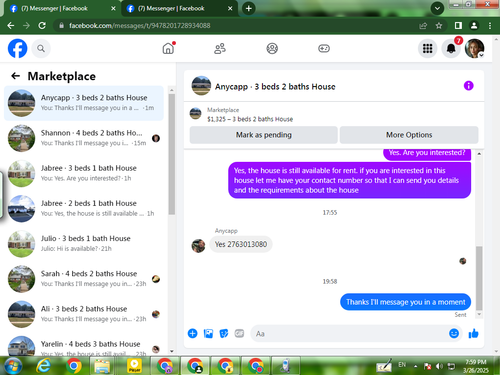This screenshot has height=375, width=500.
Task: Click the conversation scroll up arrow
Action: [x=479, y=154]
